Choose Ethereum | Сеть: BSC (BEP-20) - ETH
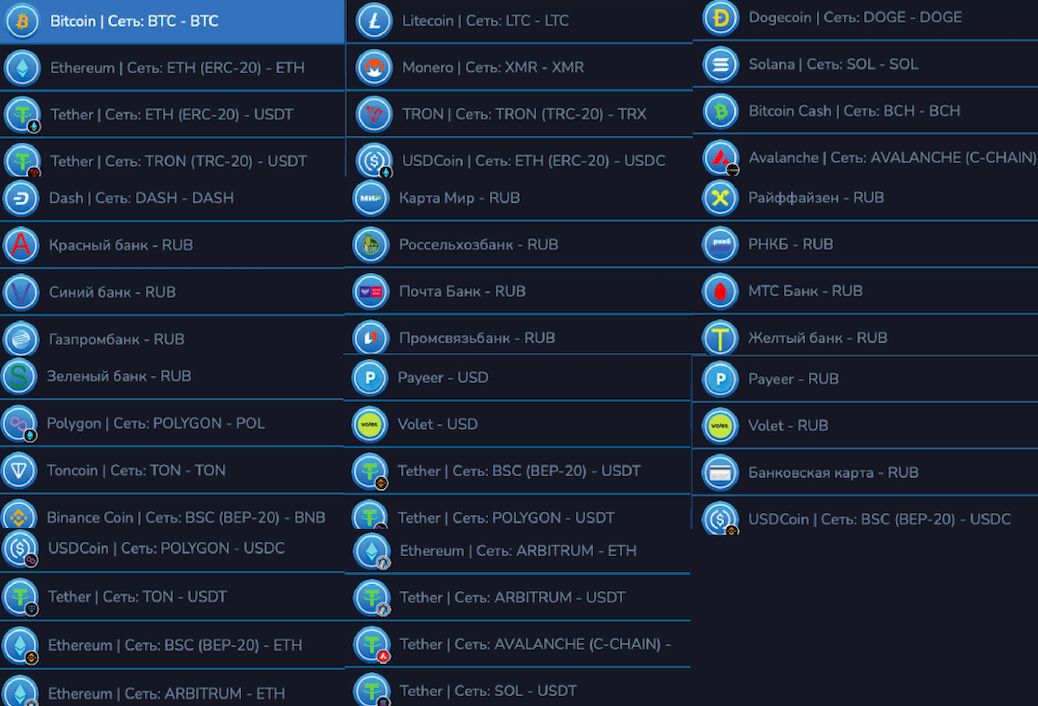 point(172,645)
